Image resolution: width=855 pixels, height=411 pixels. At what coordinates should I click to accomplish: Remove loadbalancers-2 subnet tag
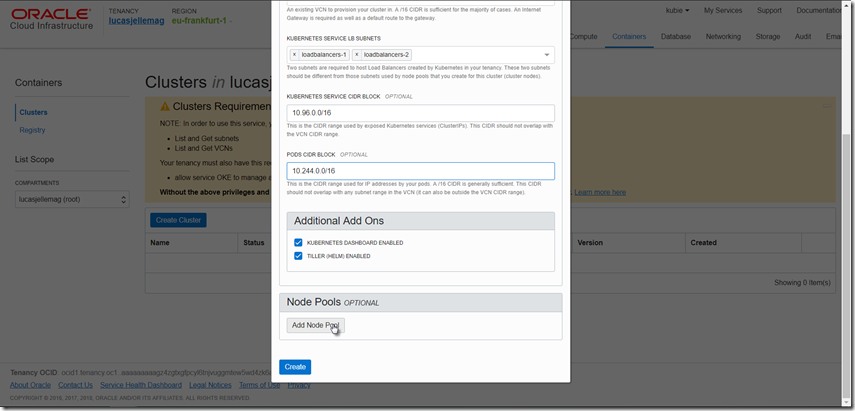coord(357,55)
